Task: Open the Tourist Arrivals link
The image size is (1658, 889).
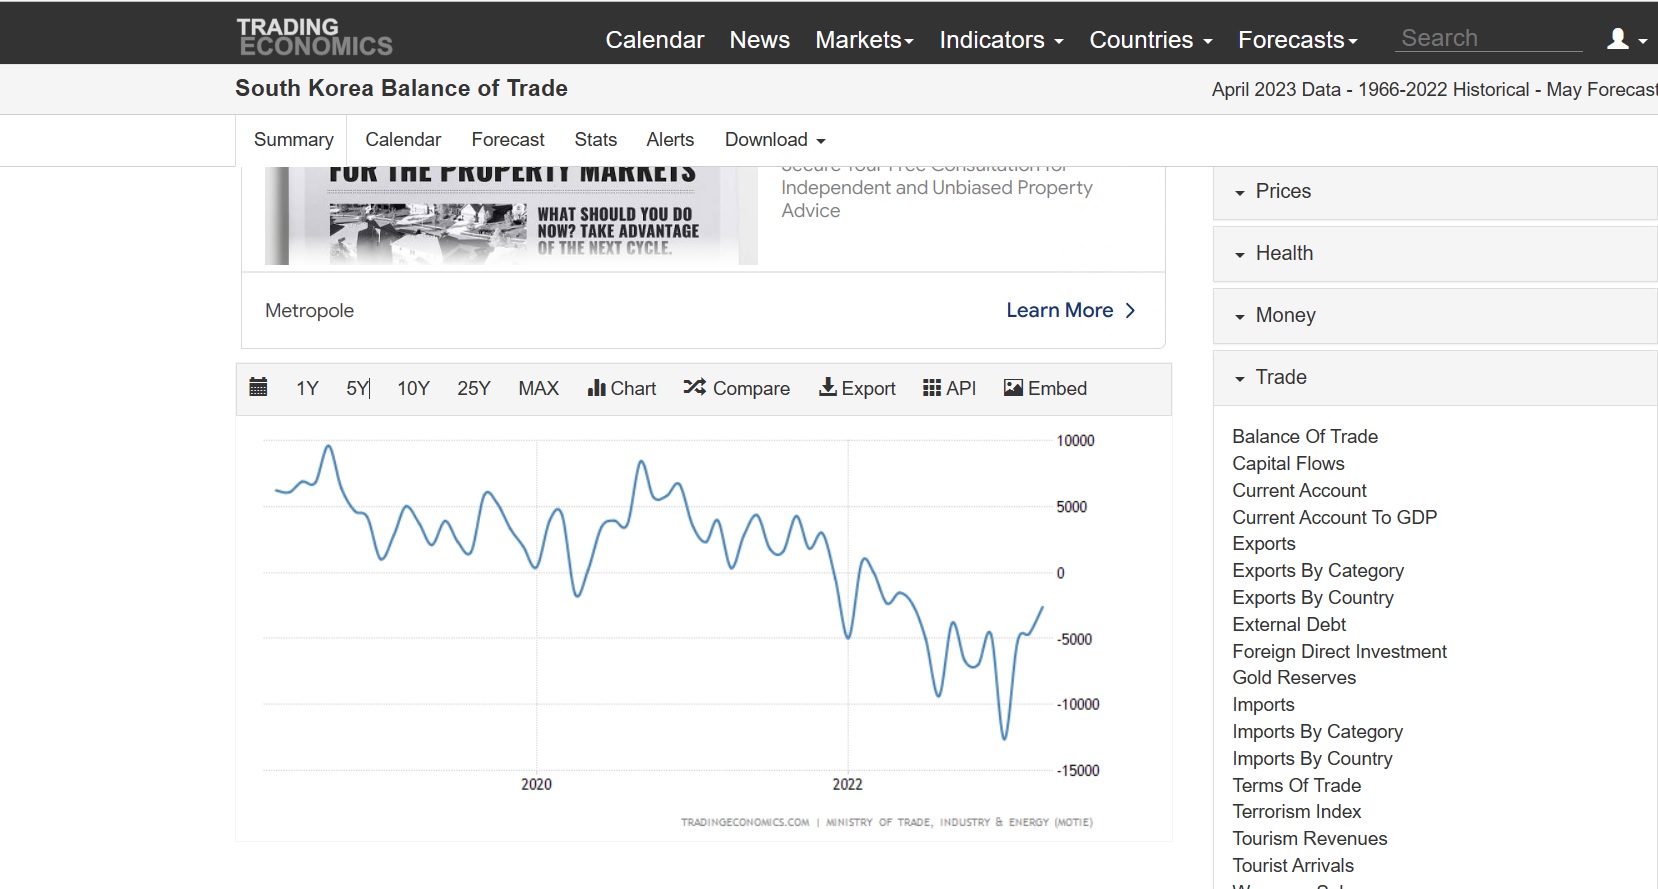Action: click(1293, 866)
